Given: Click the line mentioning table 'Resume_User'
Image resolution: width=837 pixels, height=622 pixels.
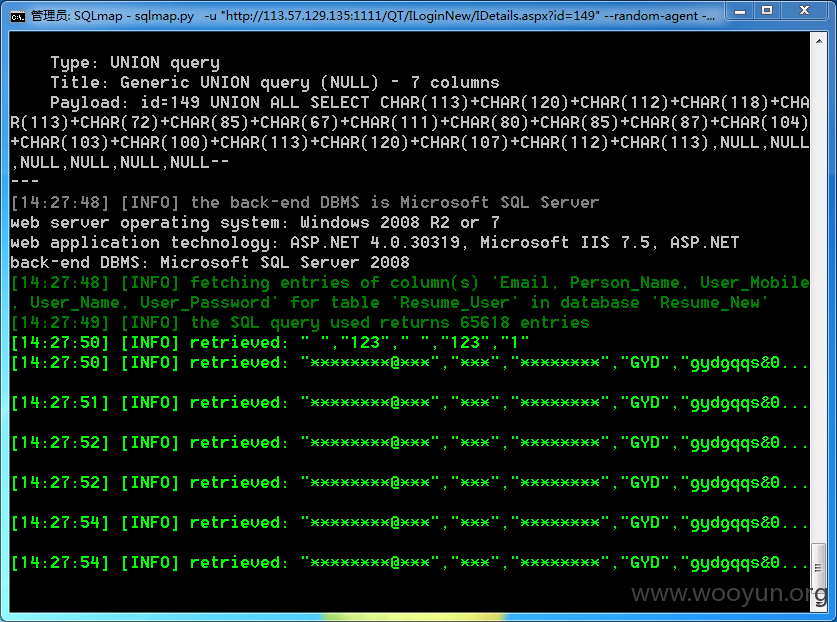Looking at the screenshot, I should 390,303.
